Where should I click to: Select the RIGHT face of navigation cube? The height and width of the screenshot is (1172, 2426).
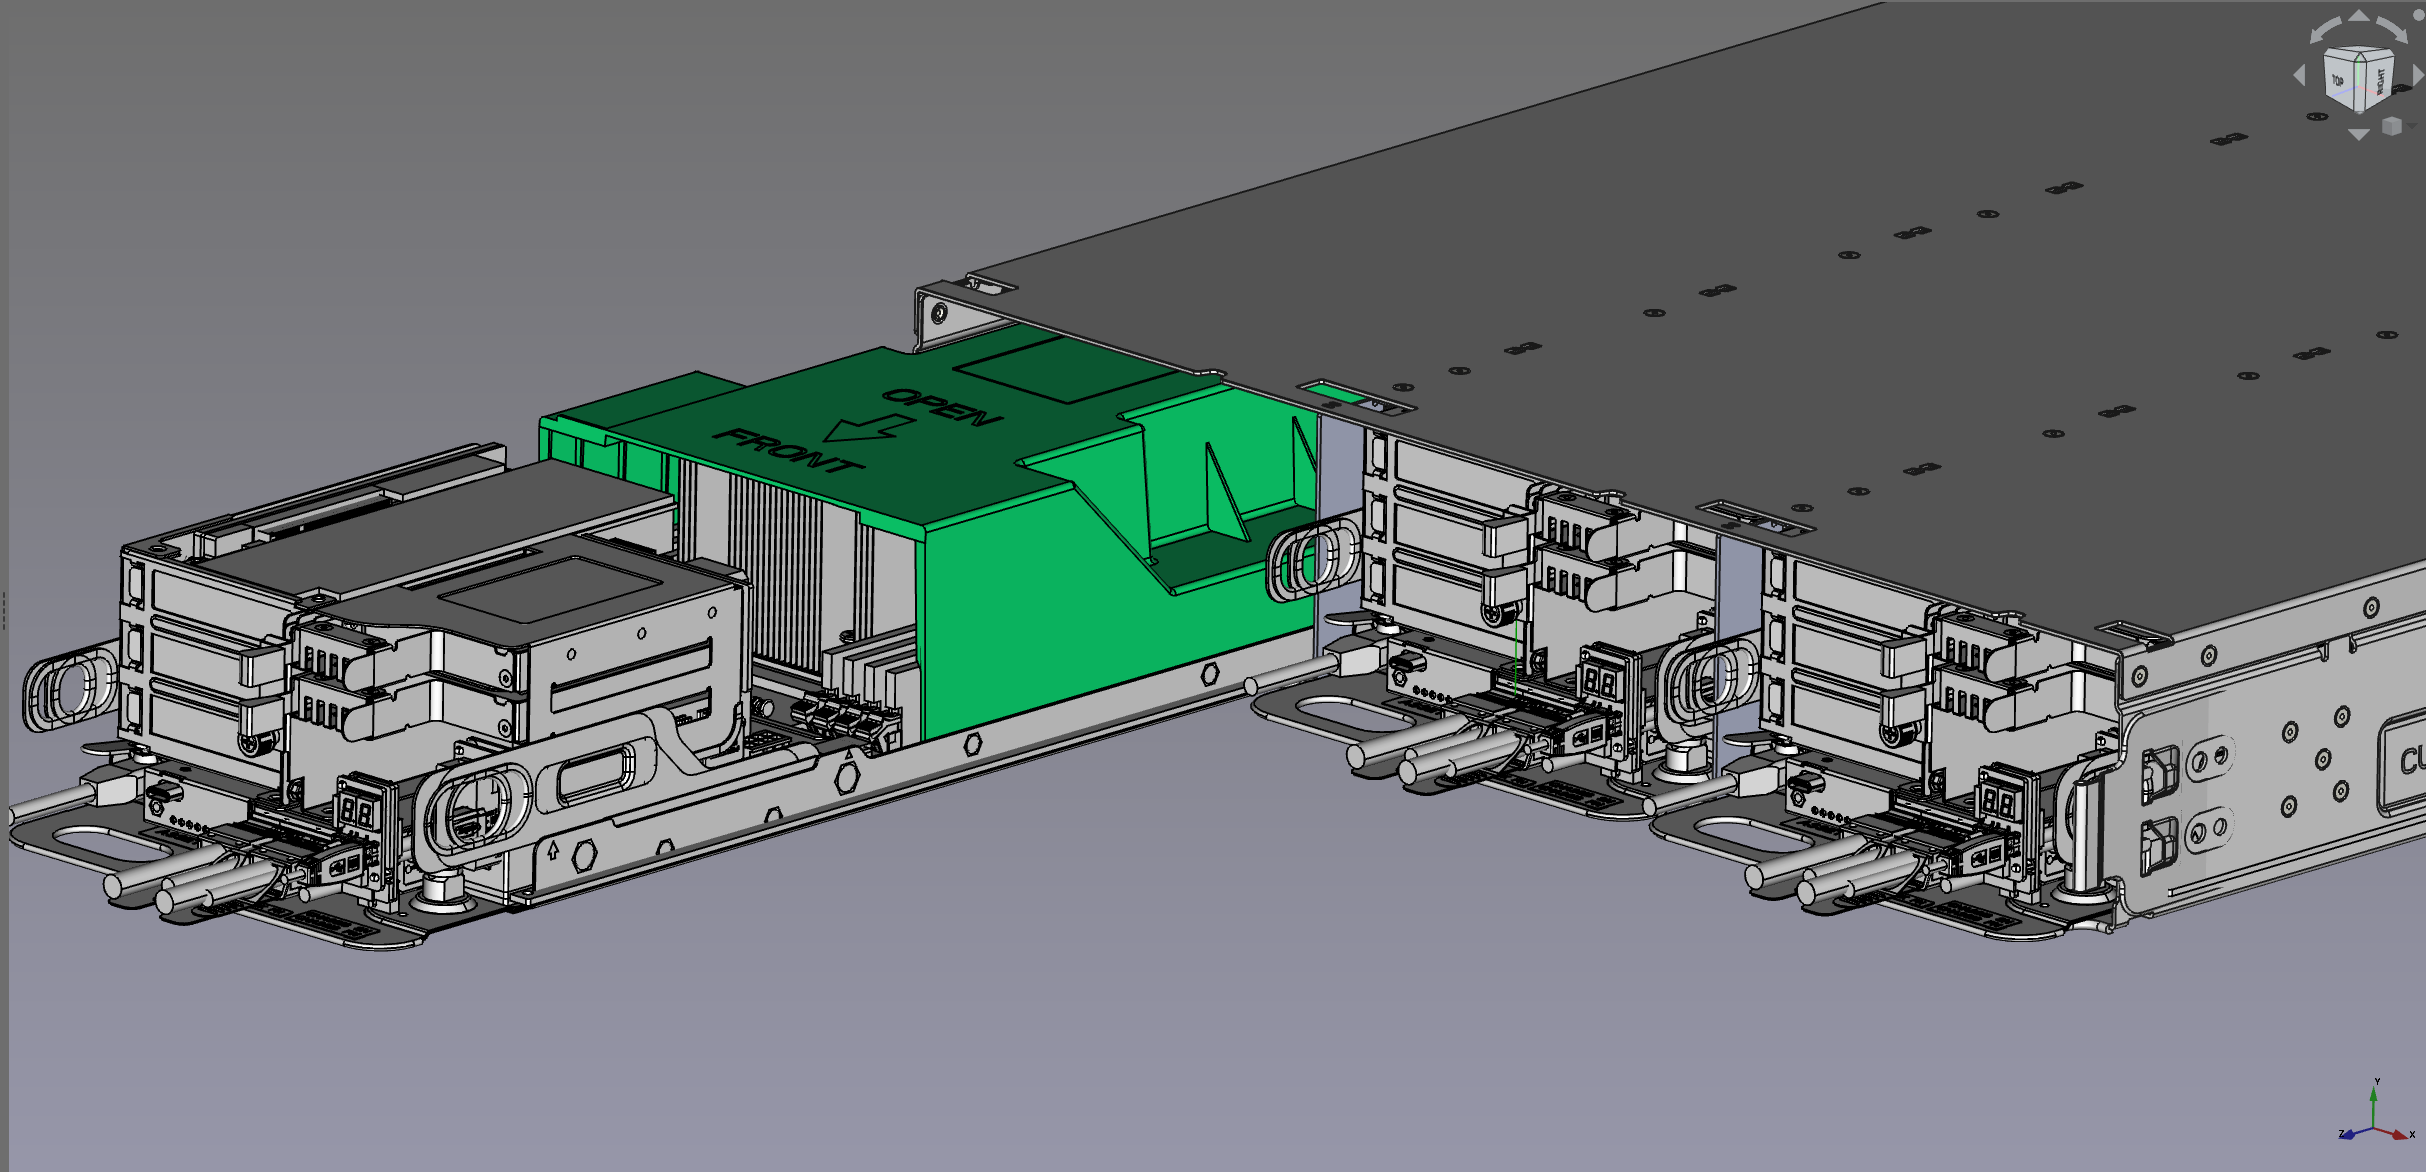pyautogui.click(x=2380, y=82)
